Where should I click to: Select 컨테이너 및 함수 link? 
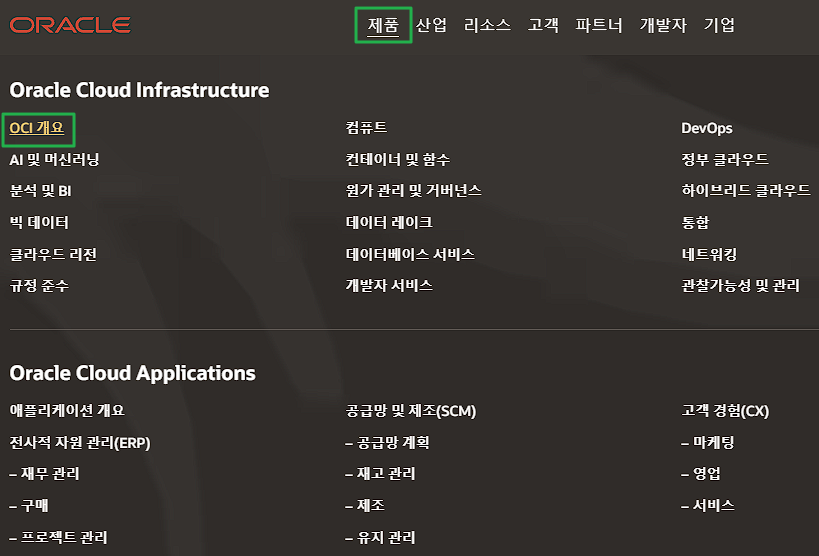coord(397,159)
